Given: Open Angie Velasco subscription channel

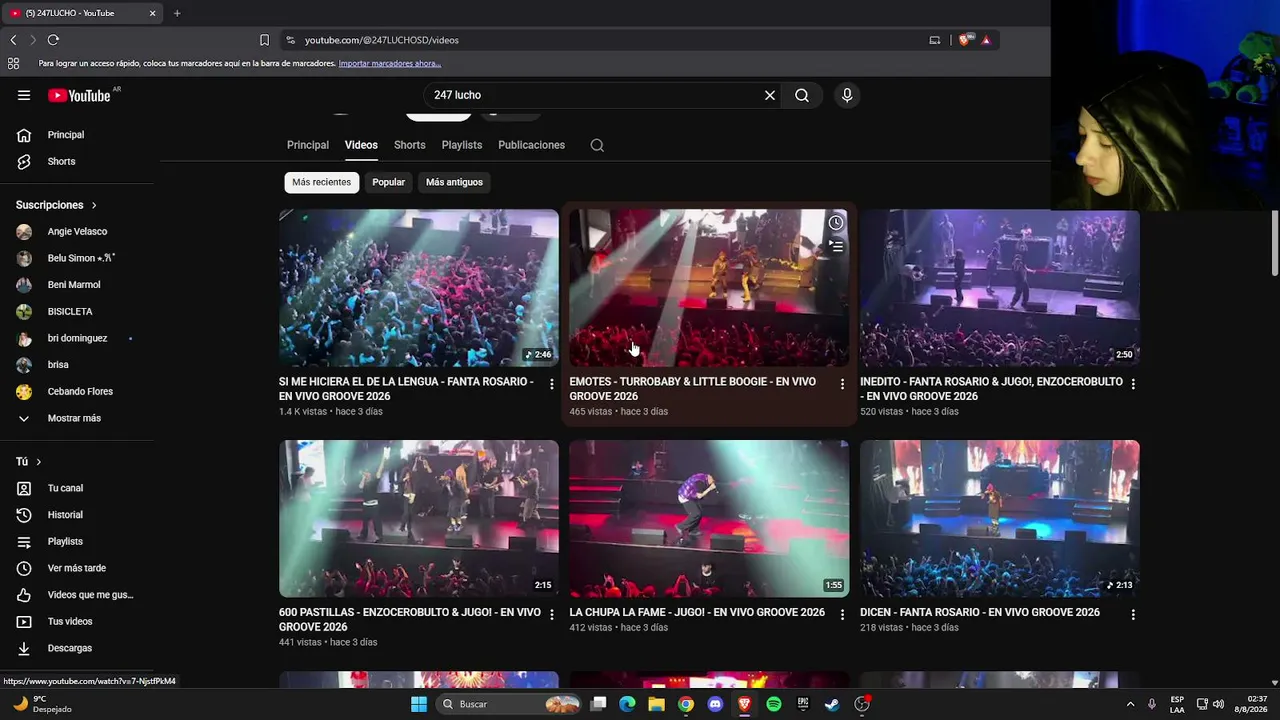Looking at the screenshot, I should point(77,232).
